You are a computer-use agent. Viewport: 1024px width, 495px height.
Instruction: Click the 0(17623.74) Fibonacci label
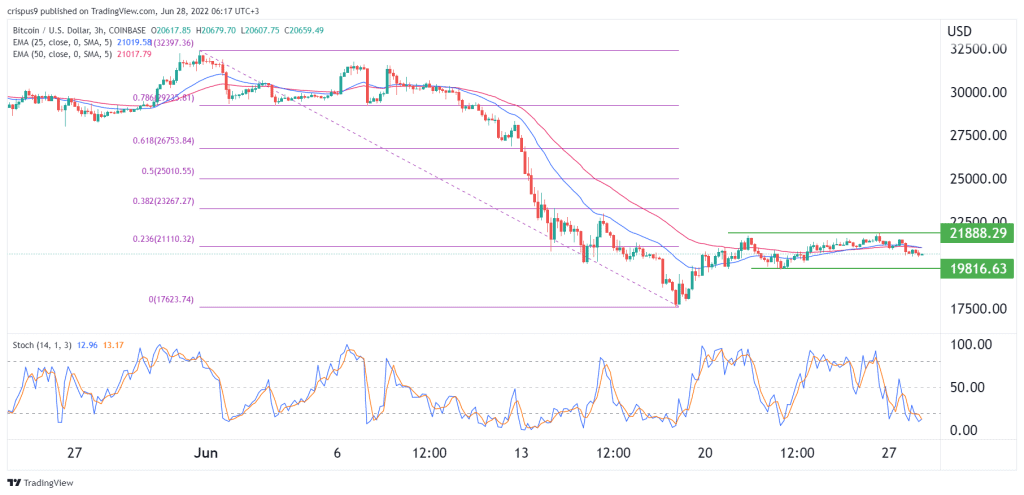click(x=172, y=299)
